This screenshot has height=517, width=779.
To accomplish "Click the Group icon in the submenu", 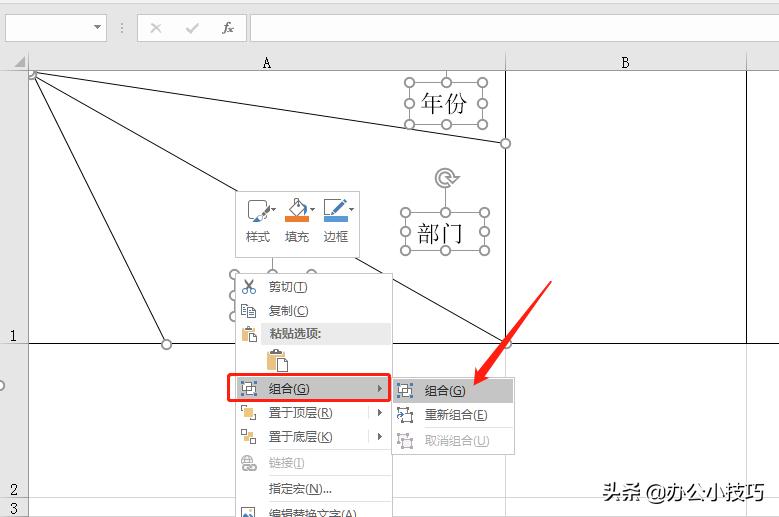I will pos(405,391).
